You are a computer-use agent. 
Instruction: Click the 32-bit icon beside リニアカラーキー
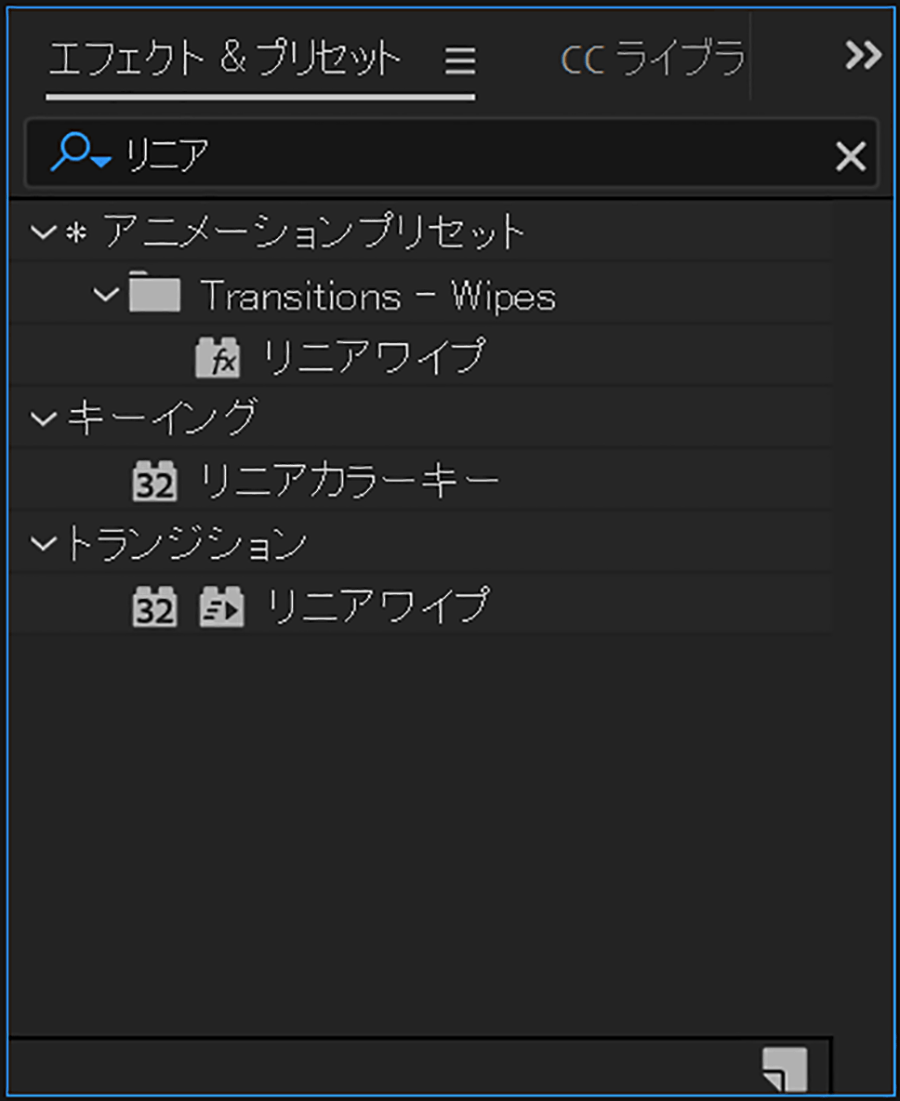click(x=154, y=481)
